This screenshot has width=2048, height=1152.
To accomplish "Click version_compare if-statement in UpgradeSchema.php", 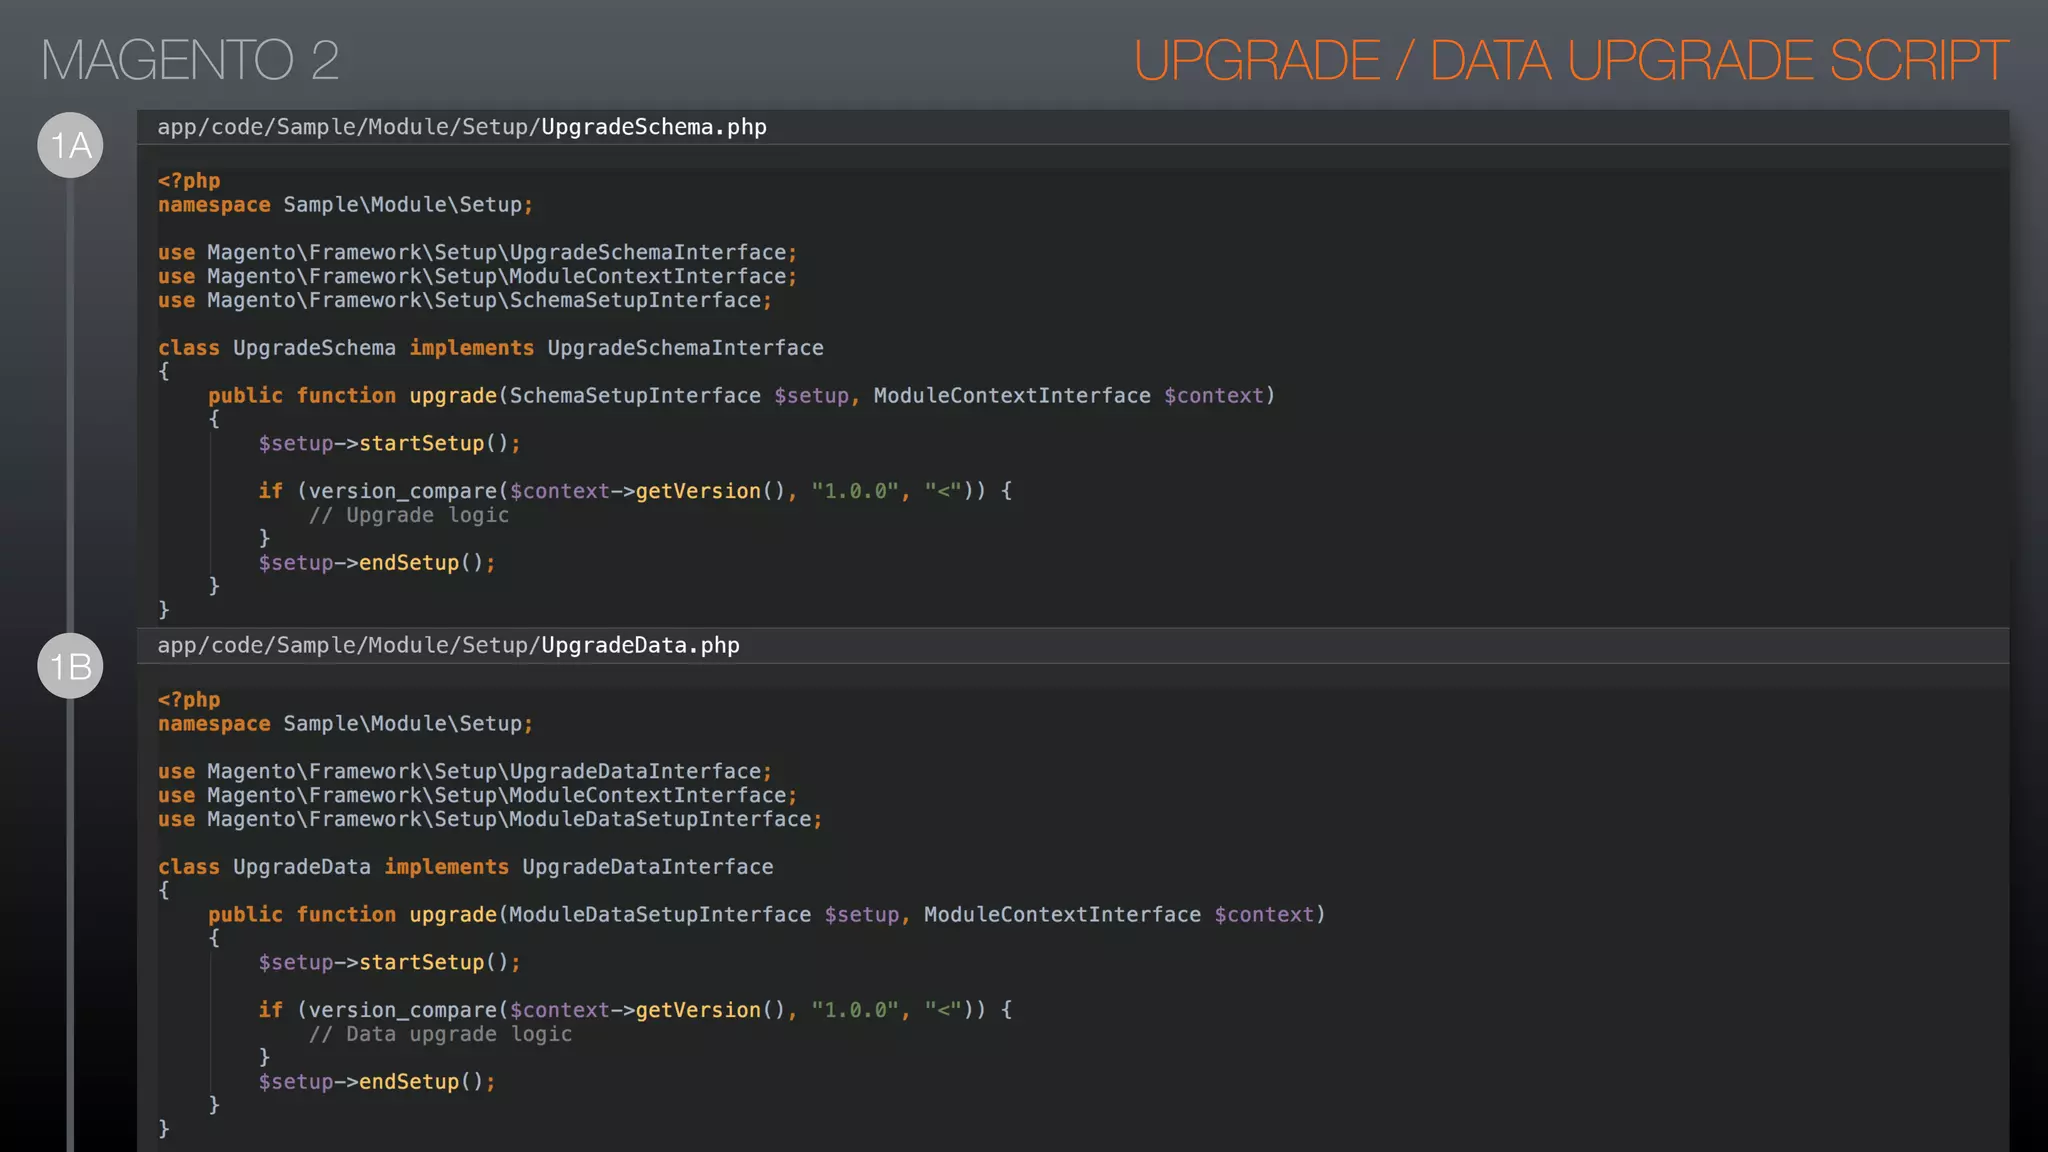I will [x=636, y=491].
